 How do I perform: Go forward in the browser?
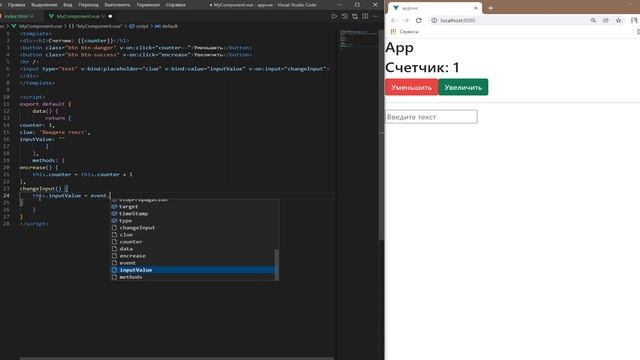click(x=406, y=20)
